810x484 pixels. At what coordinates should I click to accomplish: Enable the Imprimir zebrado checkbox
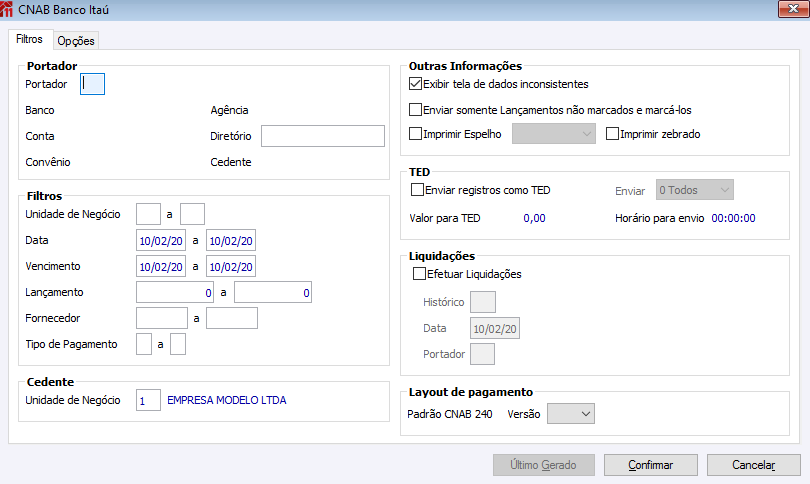[612, 134]
